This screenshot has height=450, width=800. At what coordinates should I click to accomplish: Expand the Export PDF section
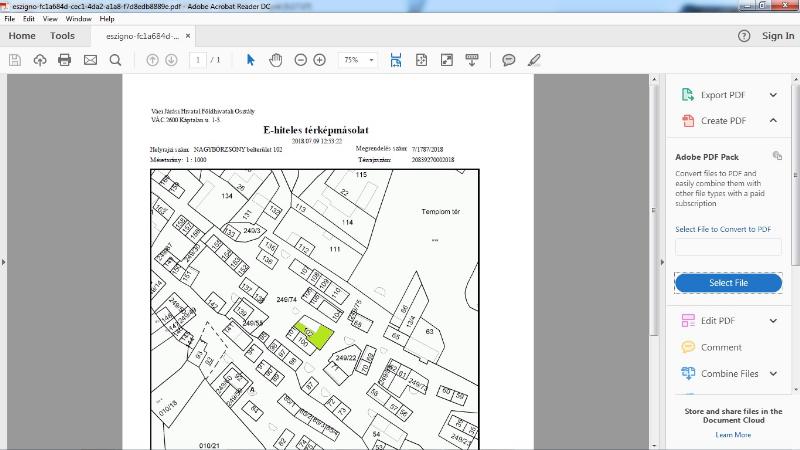[772, 95]
